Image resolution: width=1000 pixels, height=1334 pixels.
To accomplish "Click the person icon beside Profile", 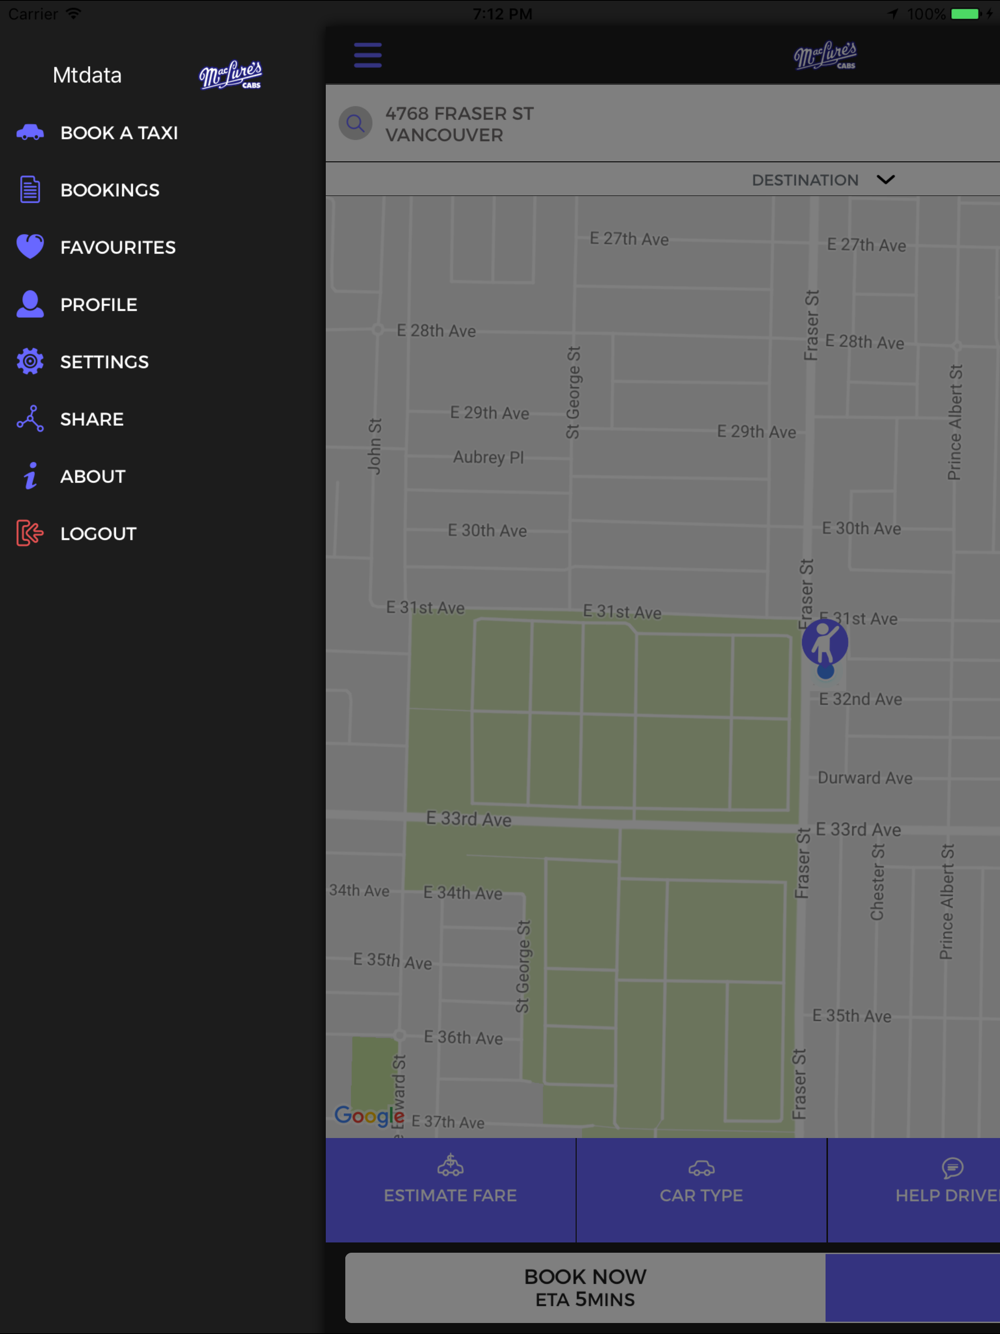I will tap(30, 304).
